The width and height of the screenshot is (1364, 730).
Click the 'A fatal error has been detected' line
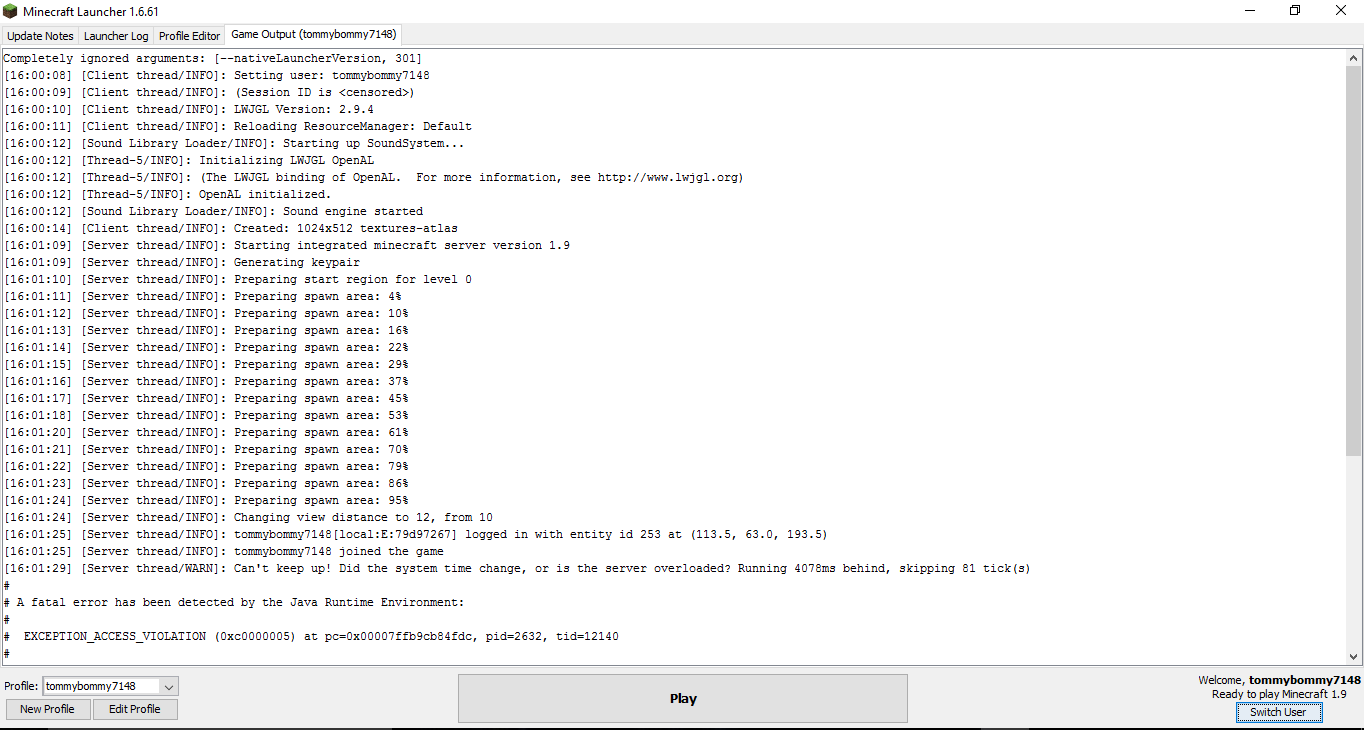pos(234,602)
